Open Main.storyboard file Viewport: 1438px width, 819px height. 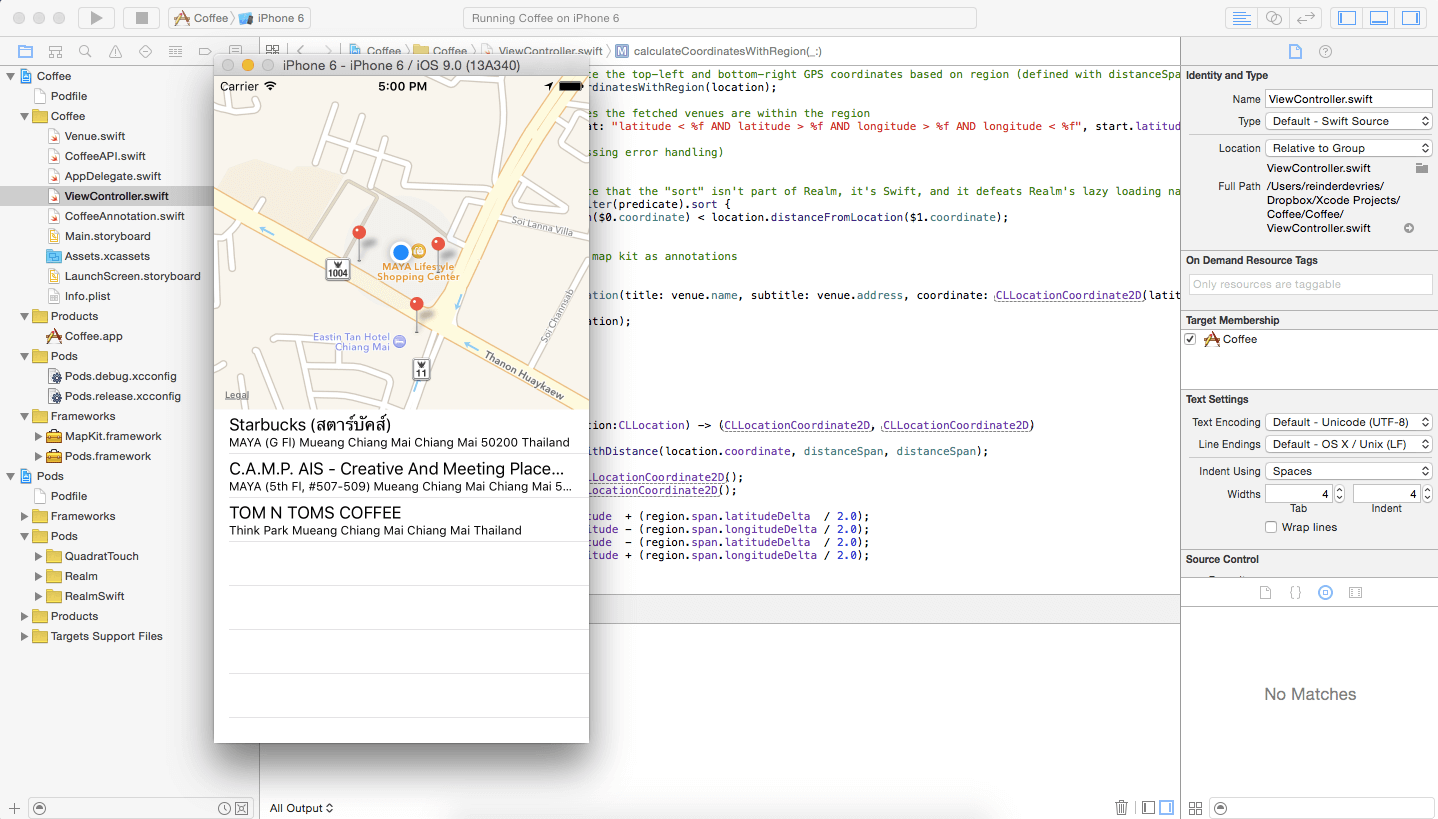click(x=107, y=236)
